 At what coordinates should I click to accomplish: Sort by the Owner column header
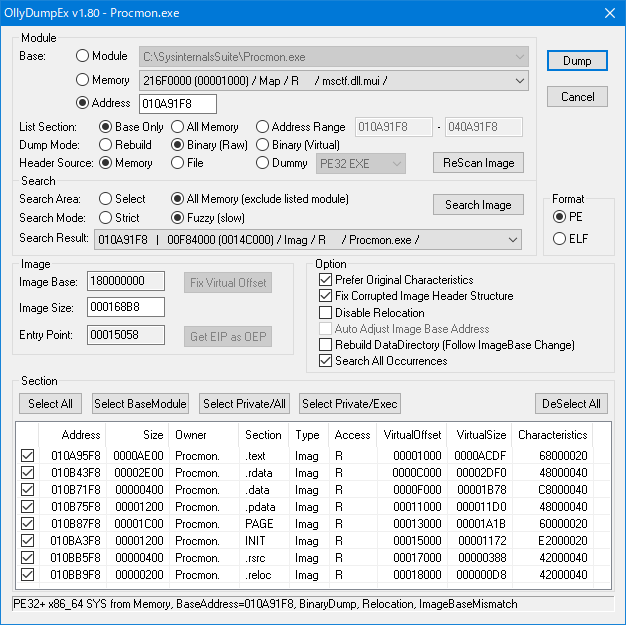pos(203,435)
